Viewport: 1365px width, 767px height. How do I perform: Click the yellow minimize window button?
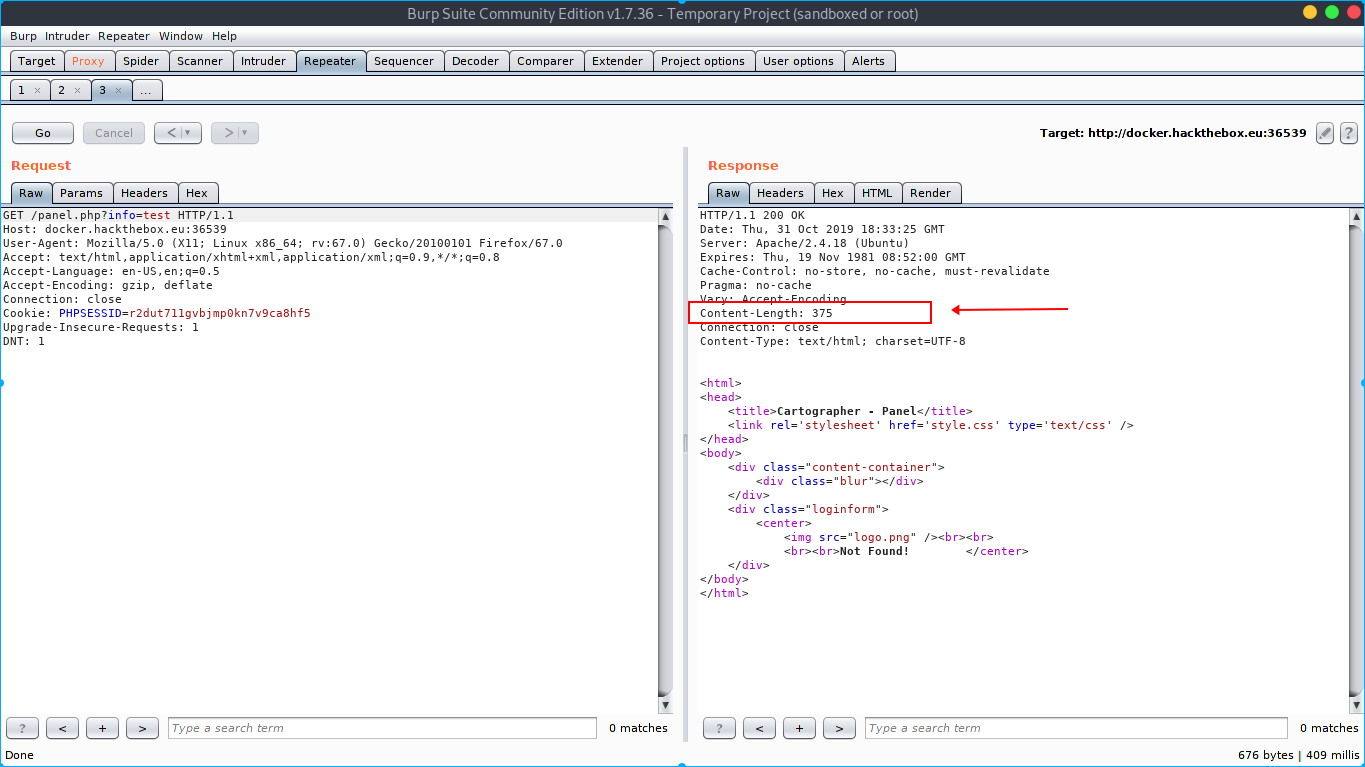[x=1310, y=12]
